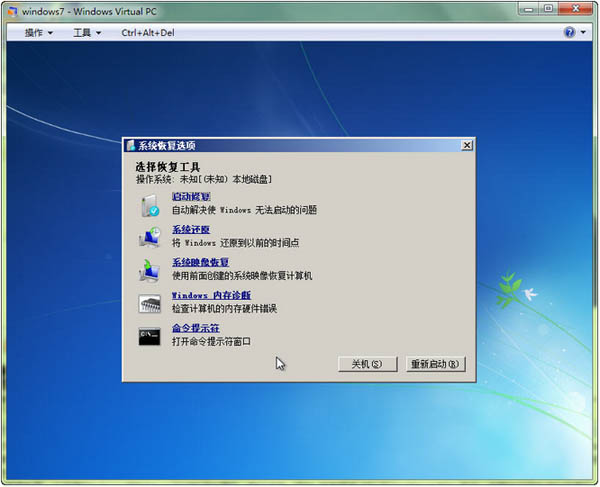The width and height of the screenshot is (600, 487).
Task: Select the 系统映像恢复 link
Action: click(x=200, y=262)
